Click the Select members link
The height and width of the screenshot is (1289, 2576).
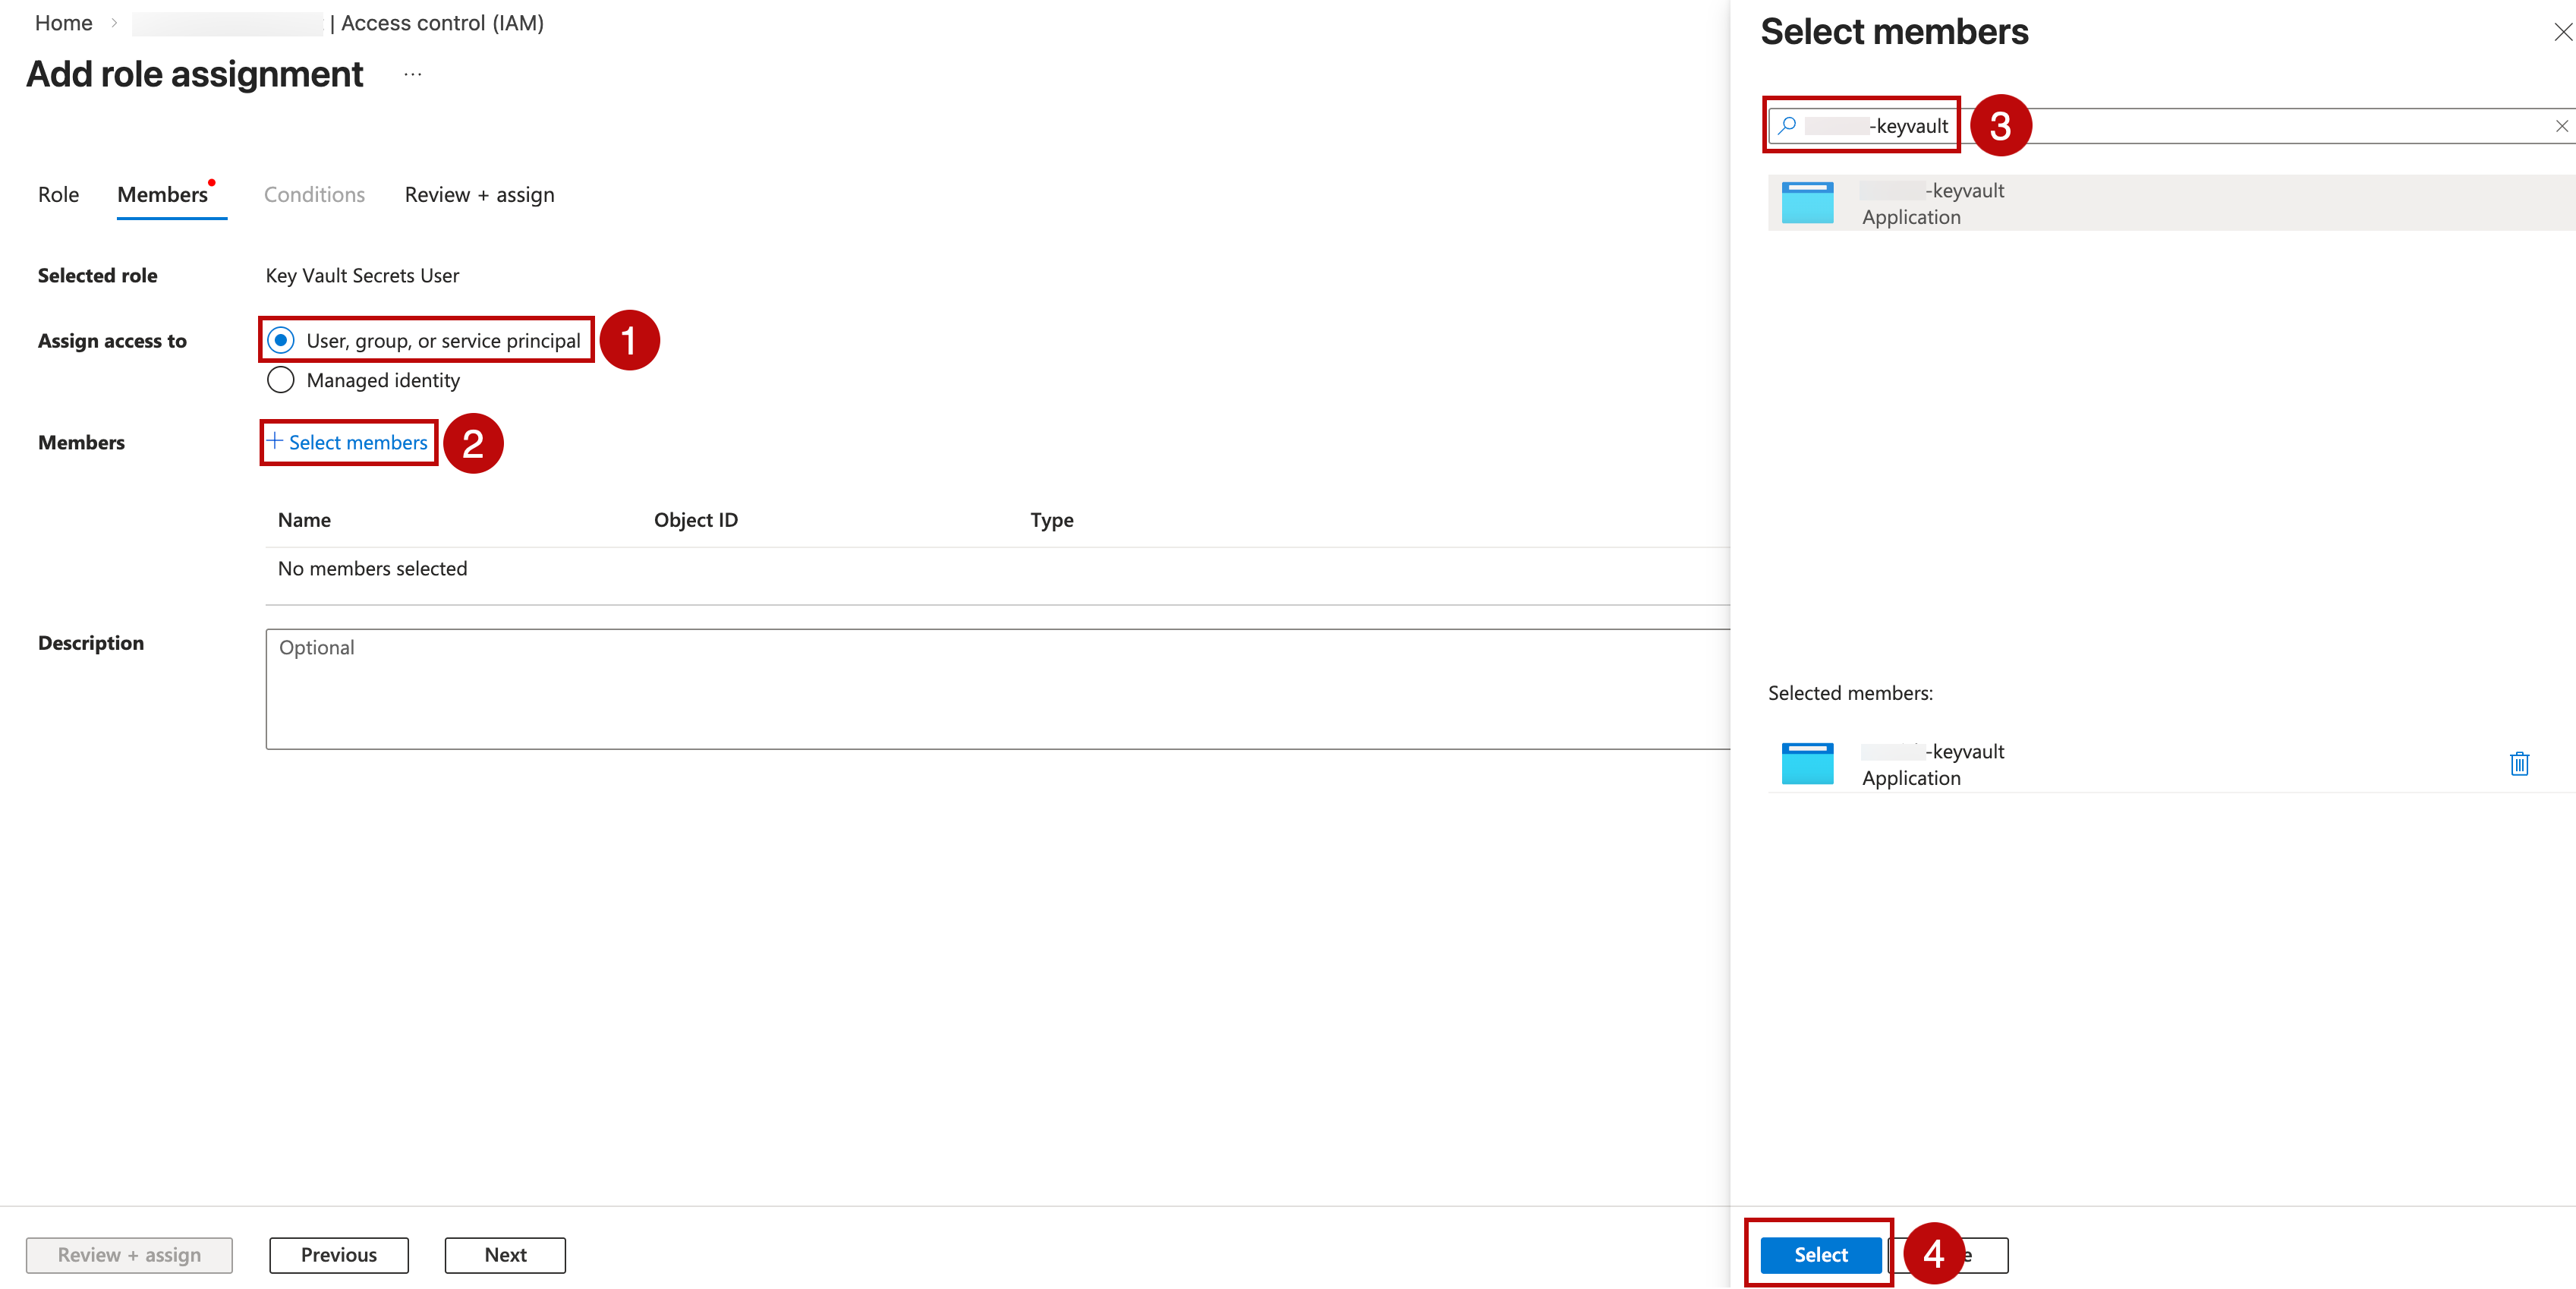click(347, 442)
